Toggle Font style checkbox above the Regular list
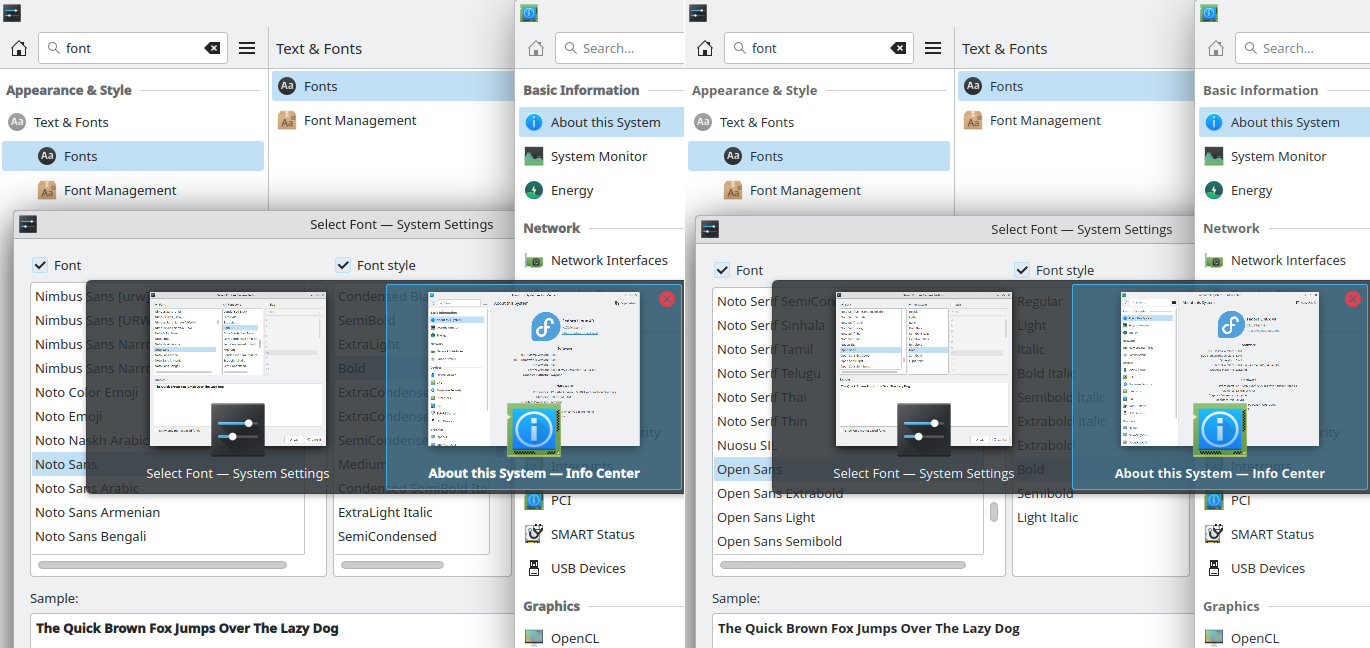This screenshot has height=648, width=1370. pyautogui.click(x=1022, y=270)
